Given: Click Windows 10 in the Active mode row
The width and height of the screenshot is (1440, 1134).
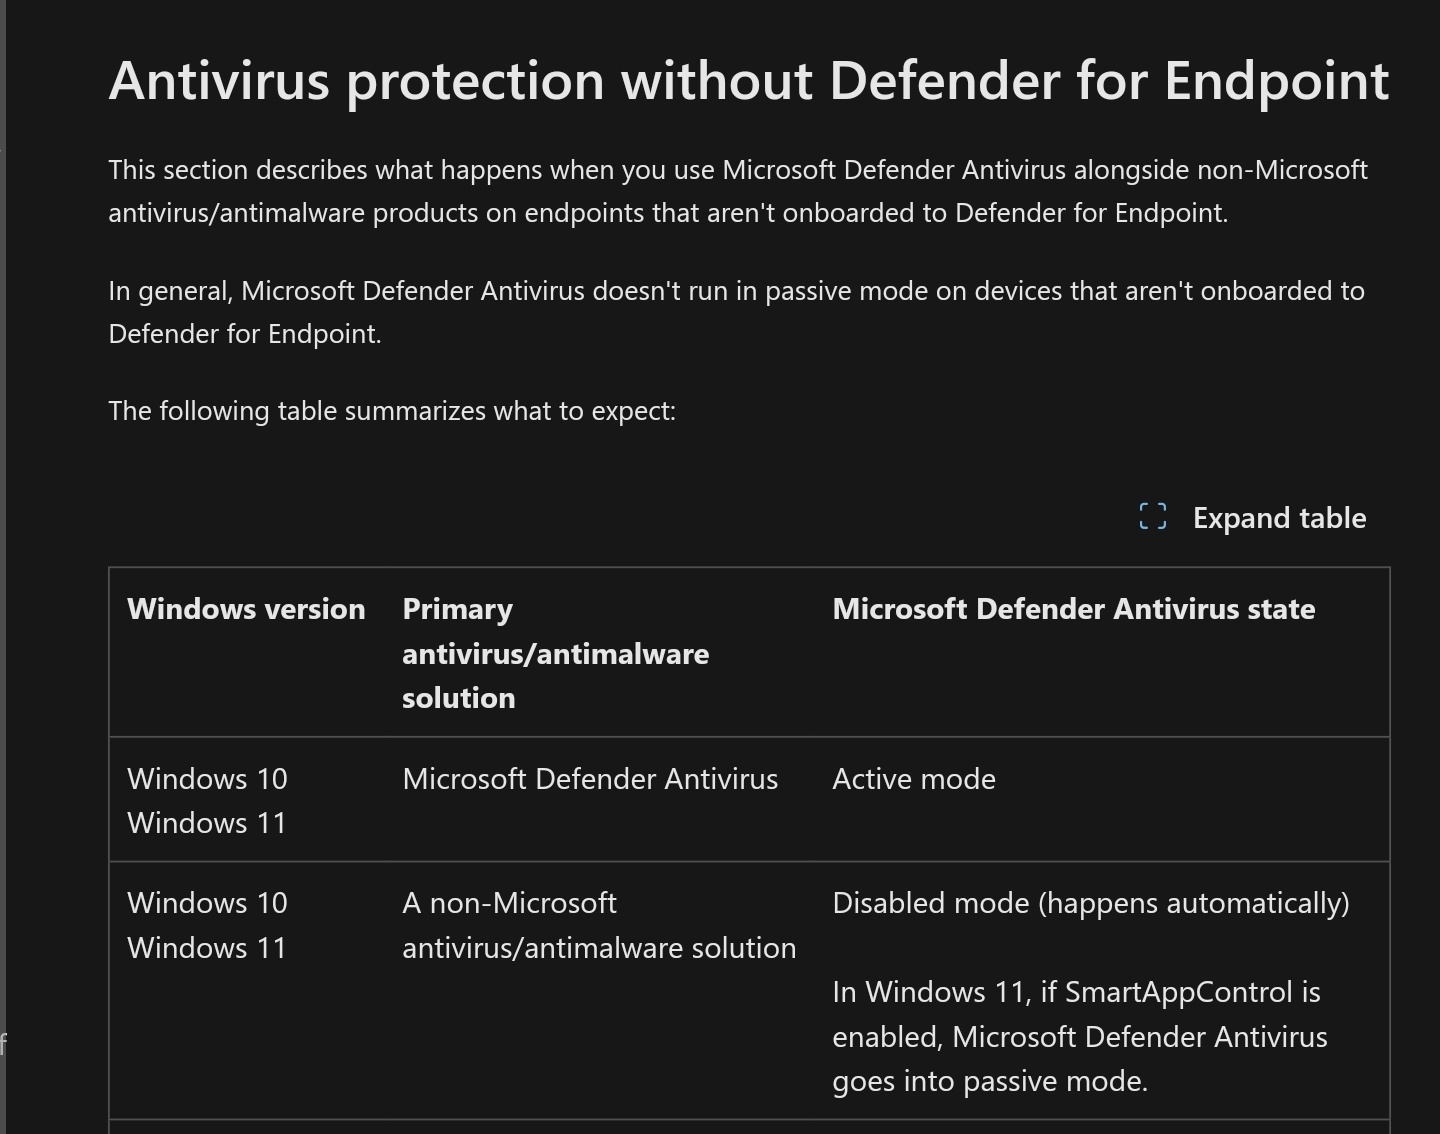Looking at the screenshot, I should [x=207, y=779].
